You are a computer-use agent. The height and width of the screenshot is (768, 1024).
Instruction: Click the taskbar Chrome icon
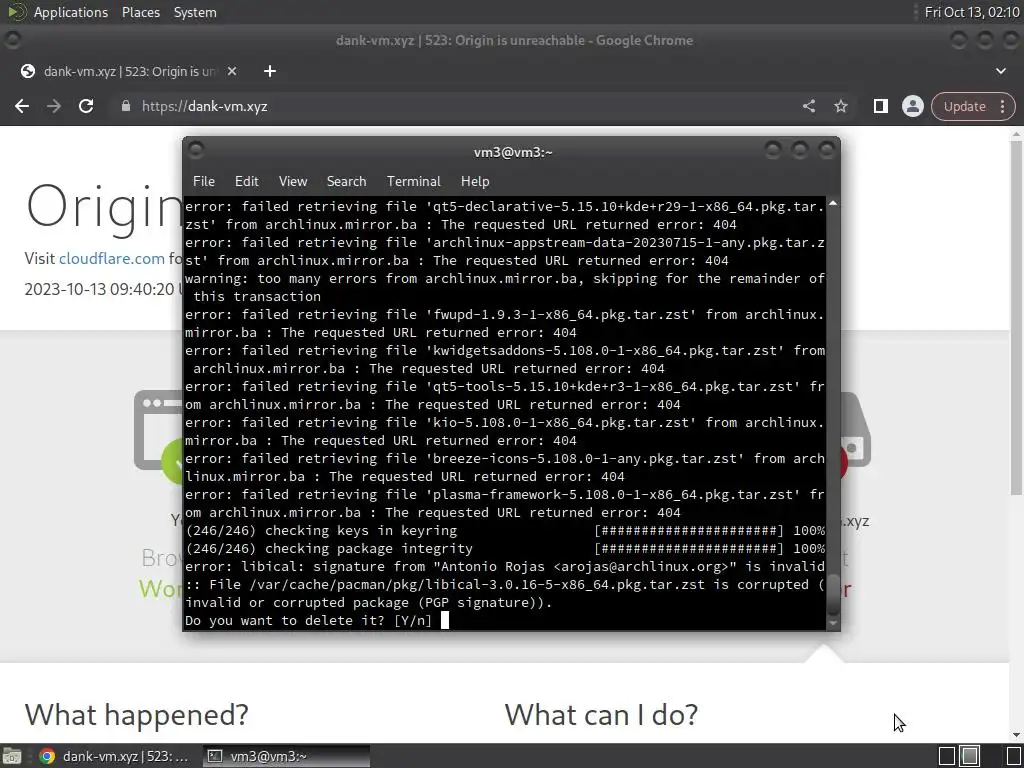[47, 756]
